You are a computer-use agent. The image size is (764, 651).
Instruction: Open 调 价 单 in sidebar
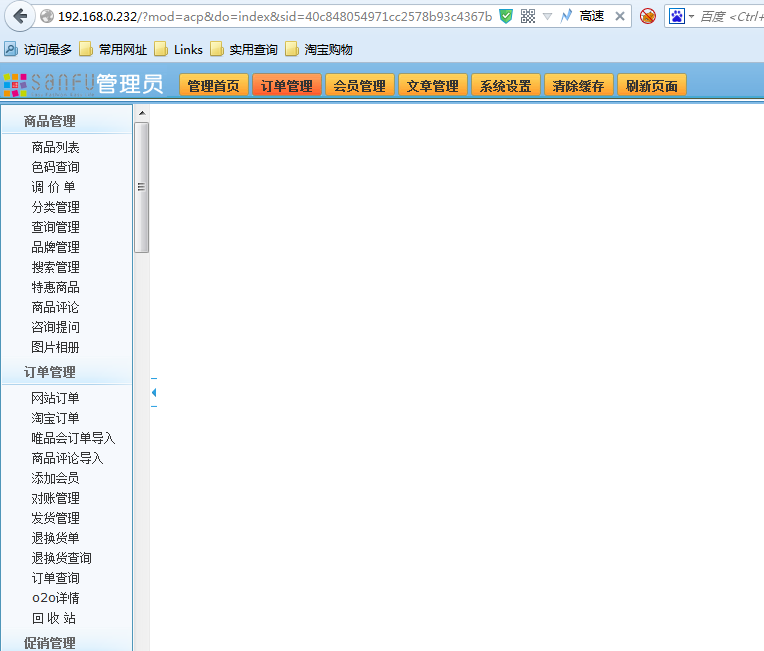coord(54,187)
